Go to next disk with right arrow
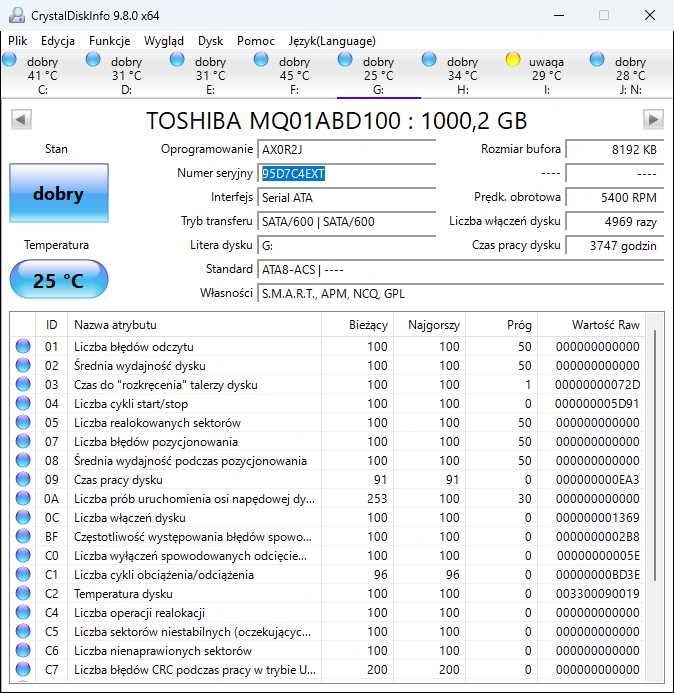The image size is (674, 693). [653, 119]
